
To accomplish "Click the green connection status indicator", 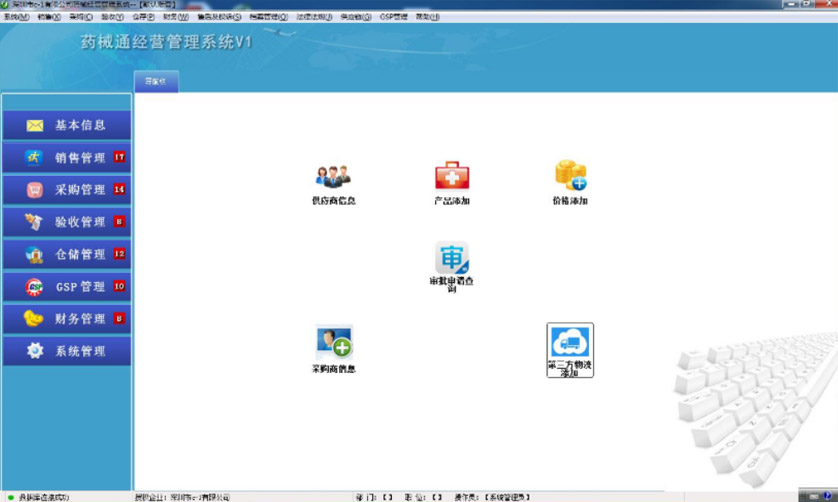I will [x=11, y=497].
